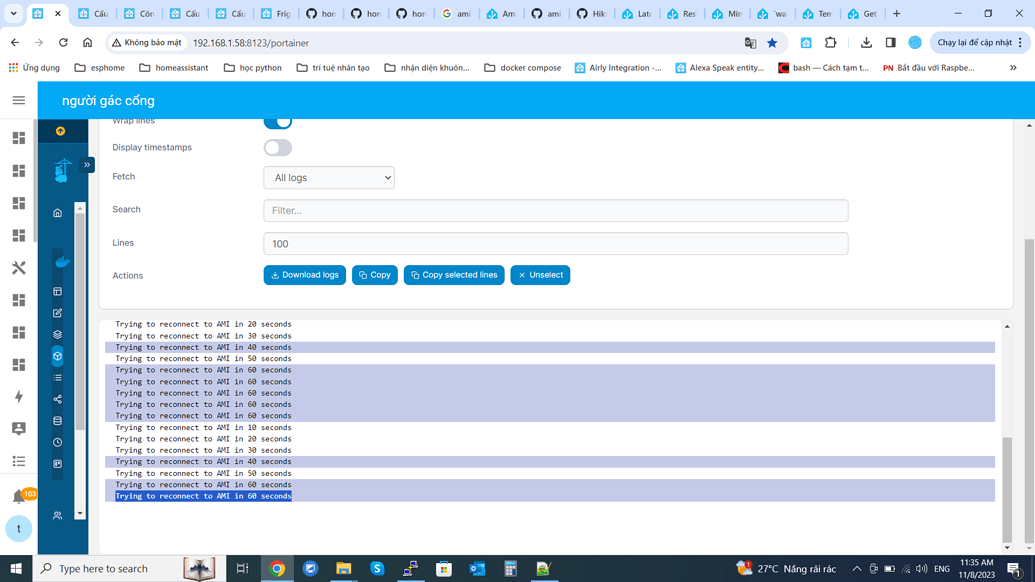Viewport: 1035px width, 582px height.
Task: Open the Fetch logs dropdown showing All logs
Action: 328,177
